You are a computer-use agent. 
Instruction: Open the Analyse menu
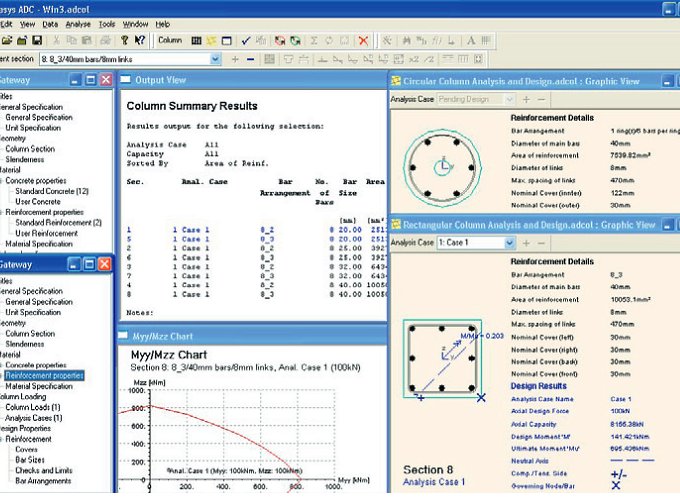[x=78, y=24]
